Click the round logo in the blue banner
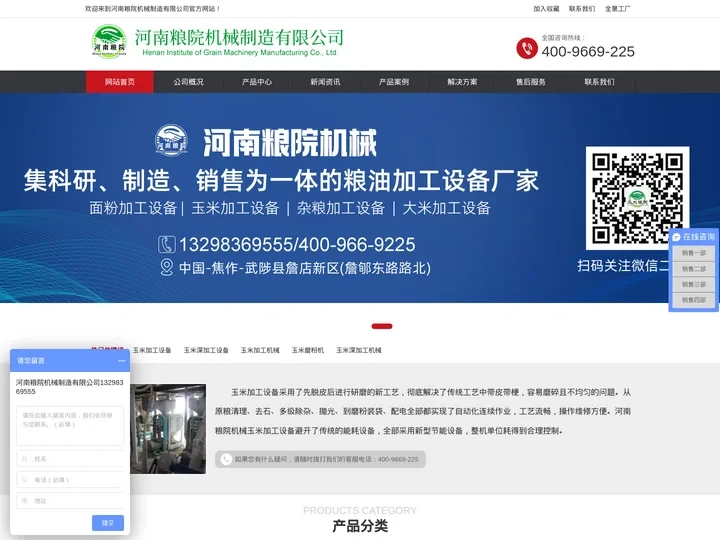This screenshot has width=720, height=540. (x=171, y=140)
